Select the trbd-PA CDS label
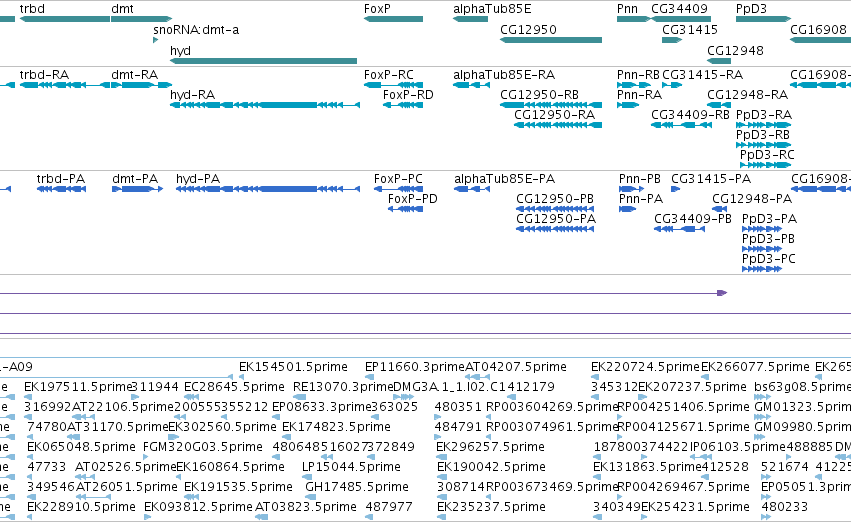851x522 pixels. click(61, 179)
